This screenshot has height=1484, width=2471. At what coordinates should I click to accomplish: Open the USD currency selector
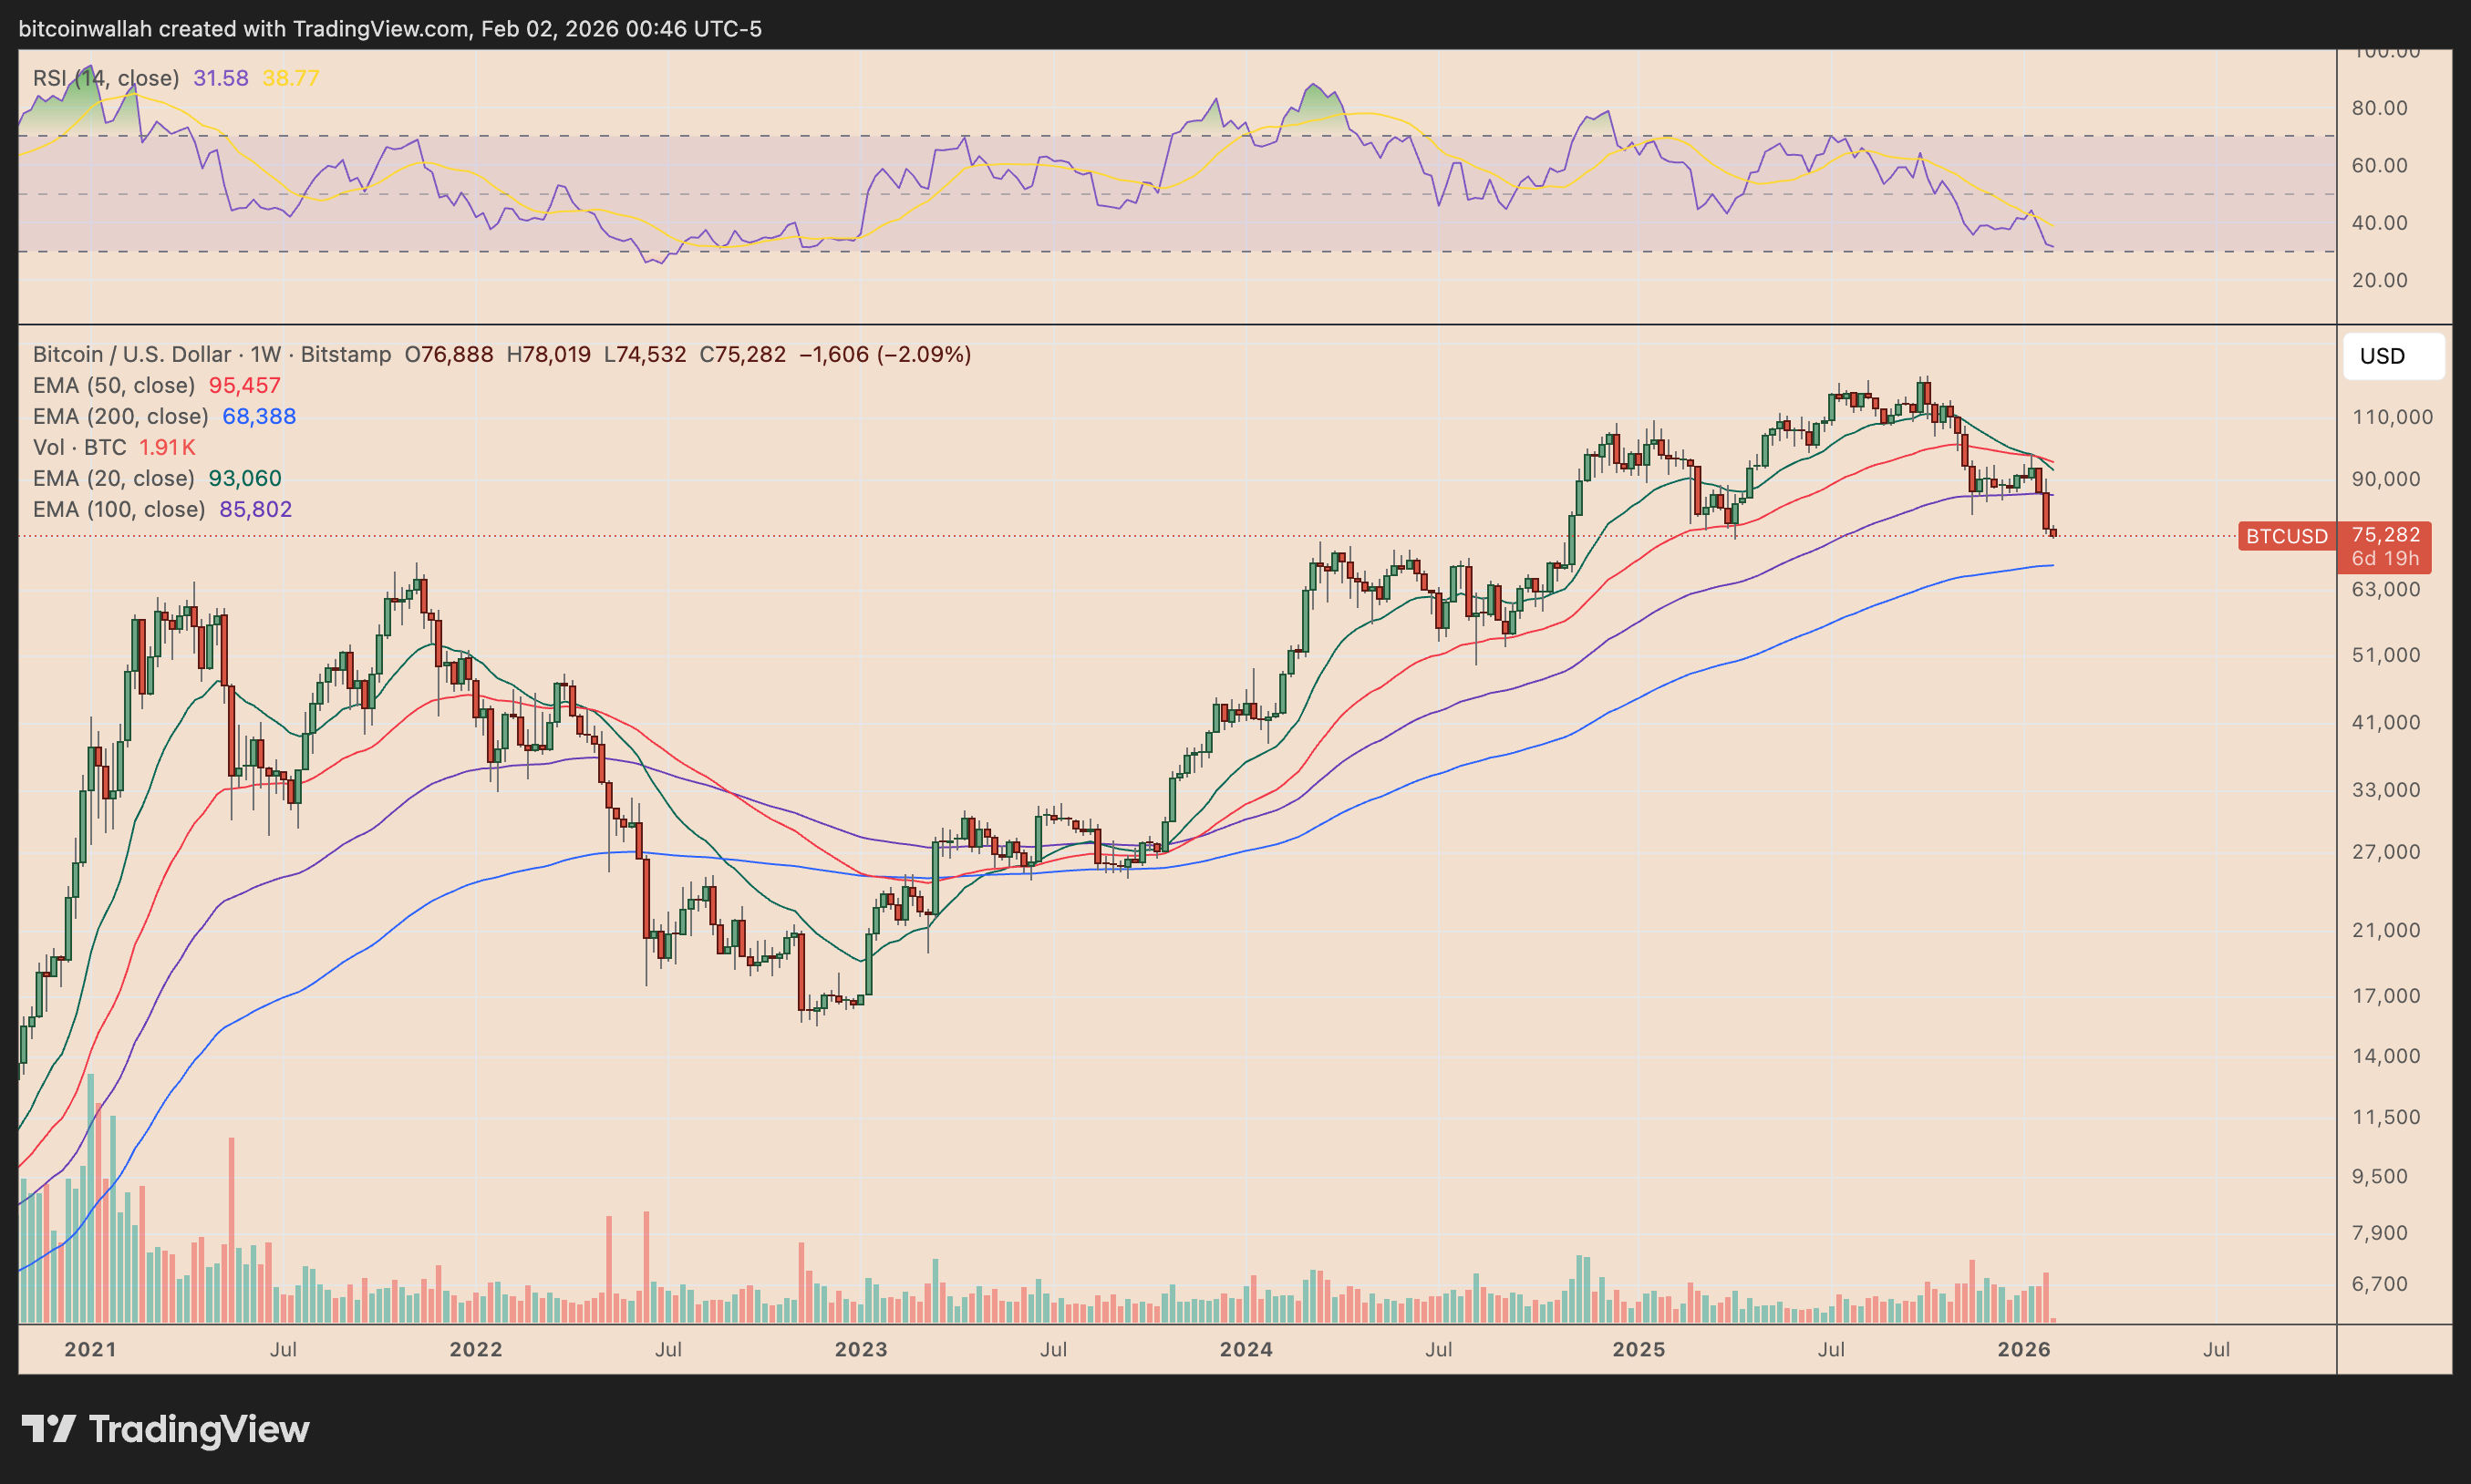(x=2392, y=356)
